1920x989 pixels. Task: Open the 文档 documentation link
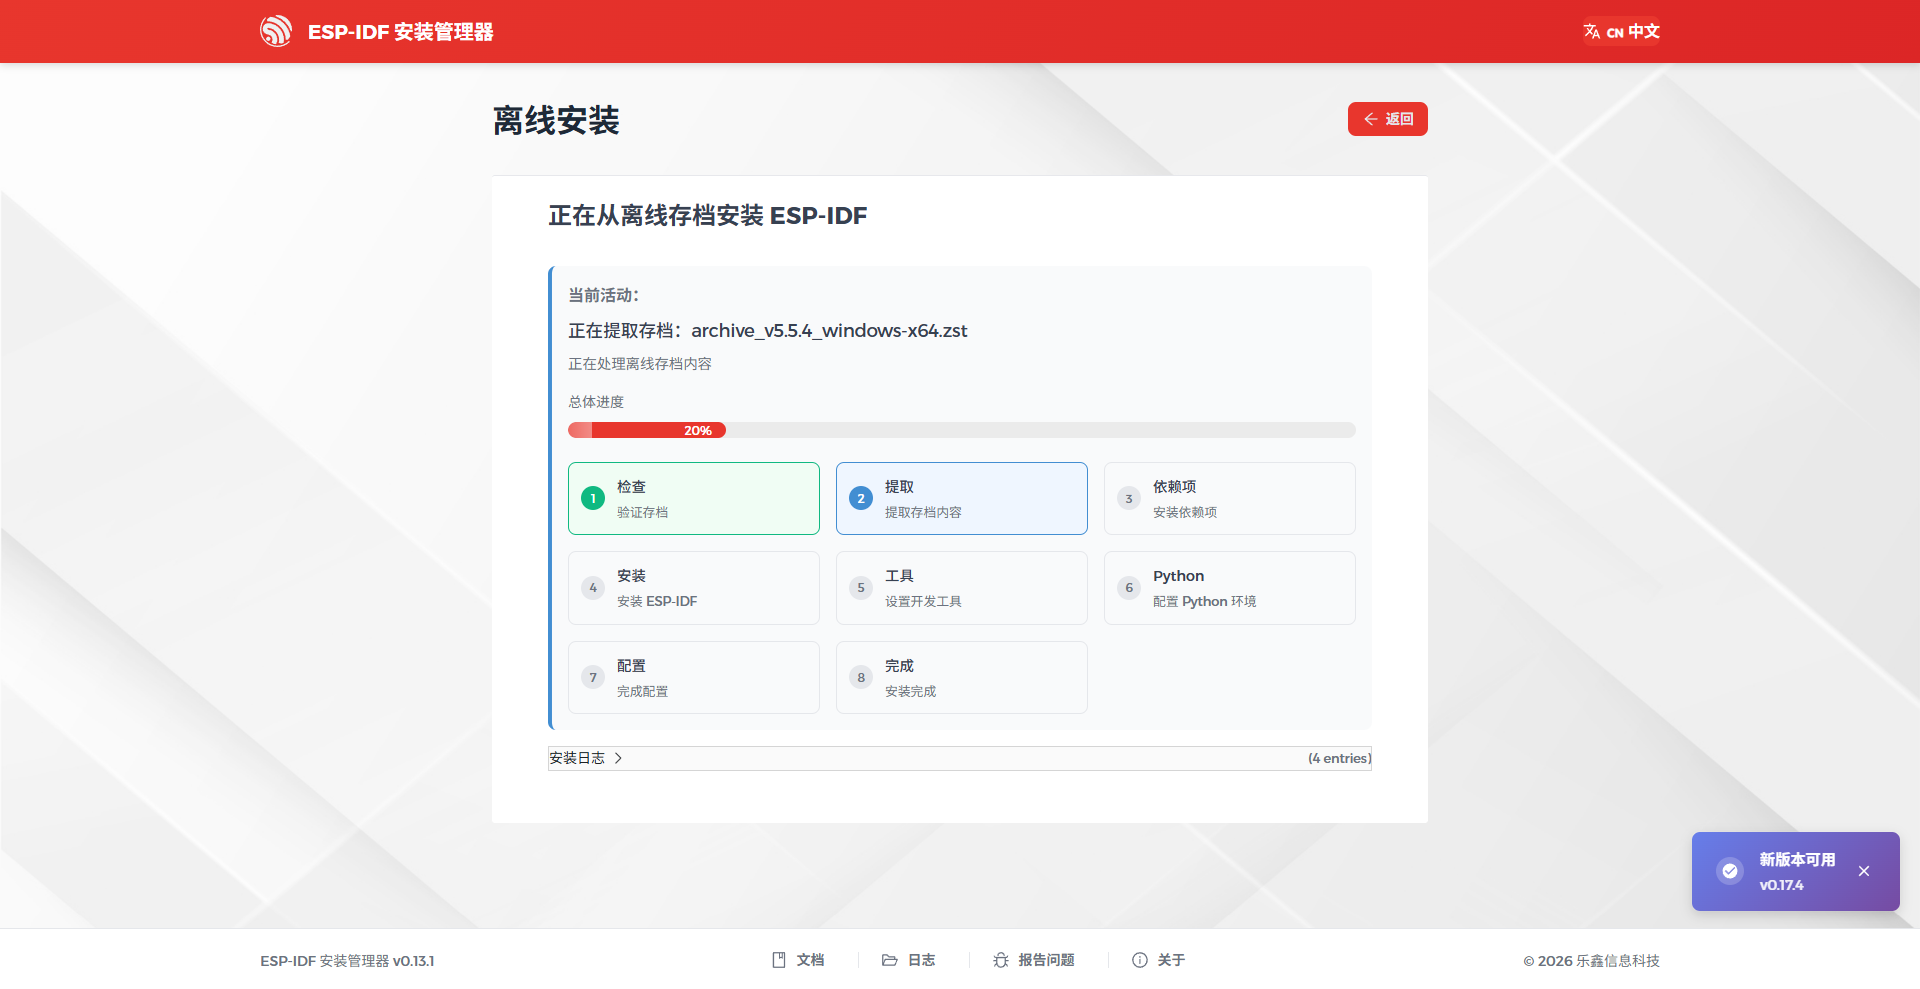pos(798,960)
